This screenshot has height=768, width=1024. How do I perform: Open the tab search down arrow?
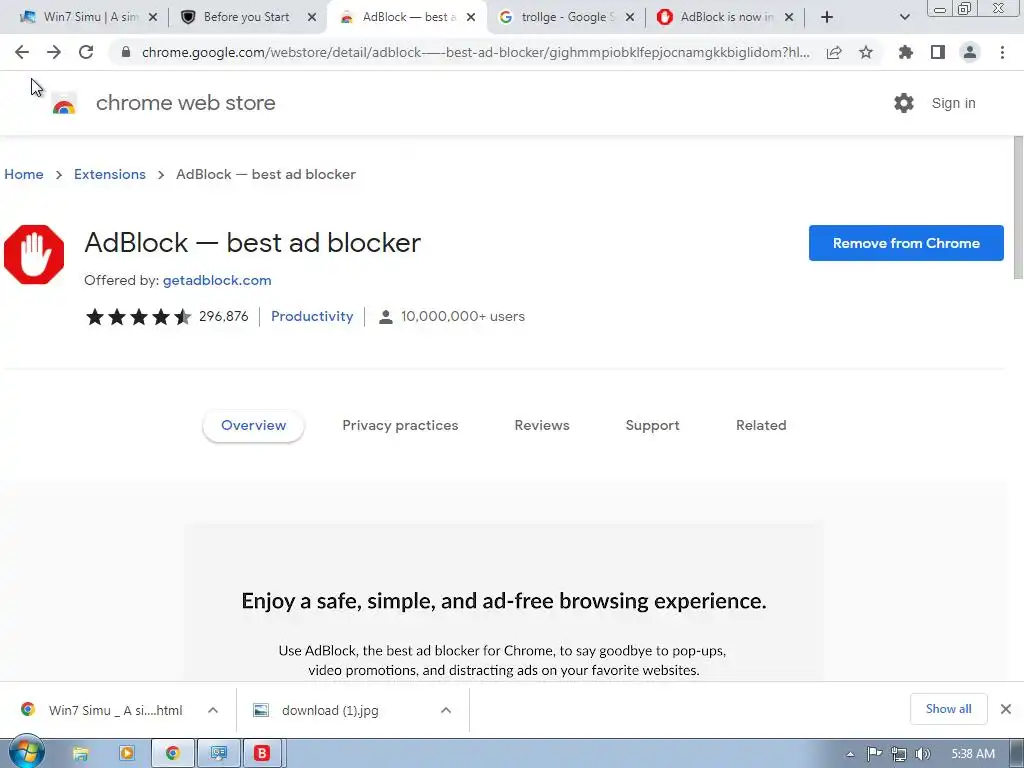click(904, 17)
